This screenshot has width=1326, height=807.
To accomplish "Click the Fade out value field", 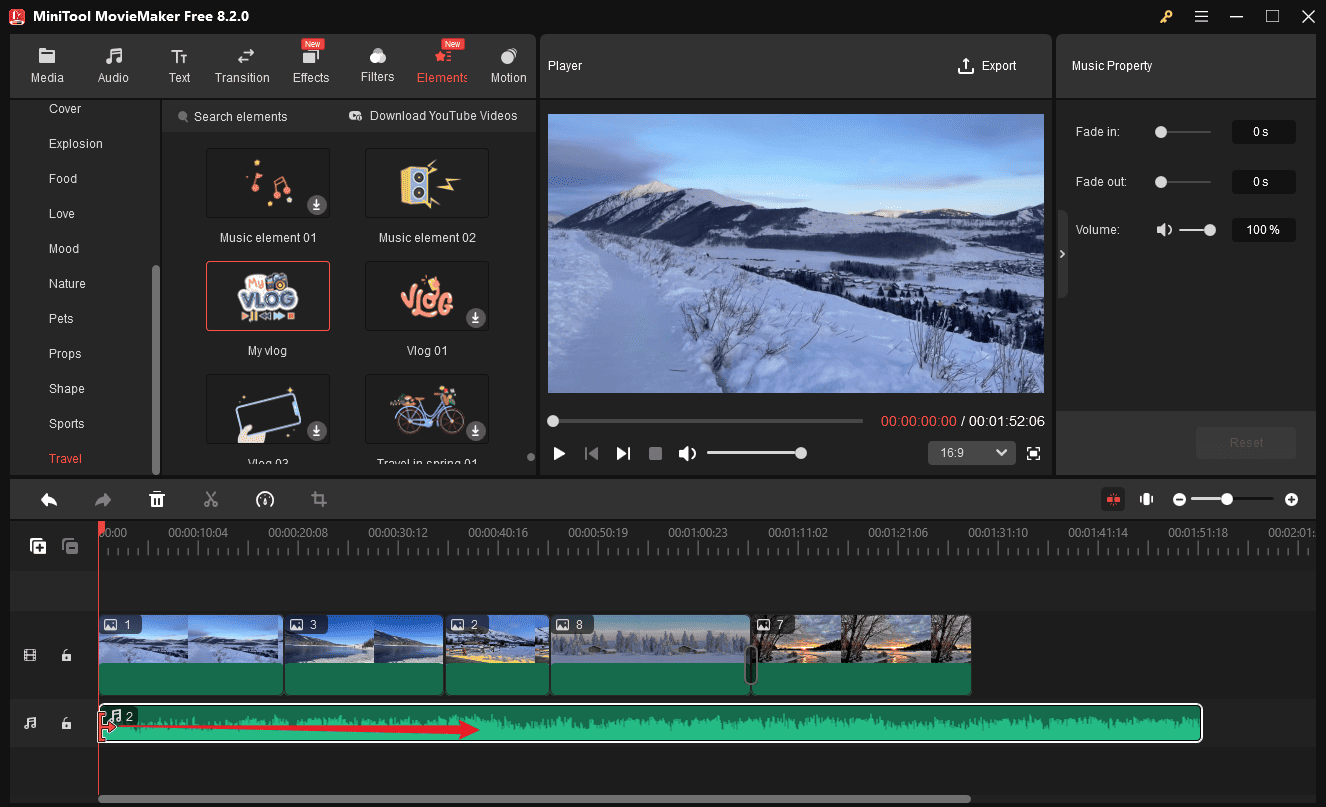I will (1263, 182).
